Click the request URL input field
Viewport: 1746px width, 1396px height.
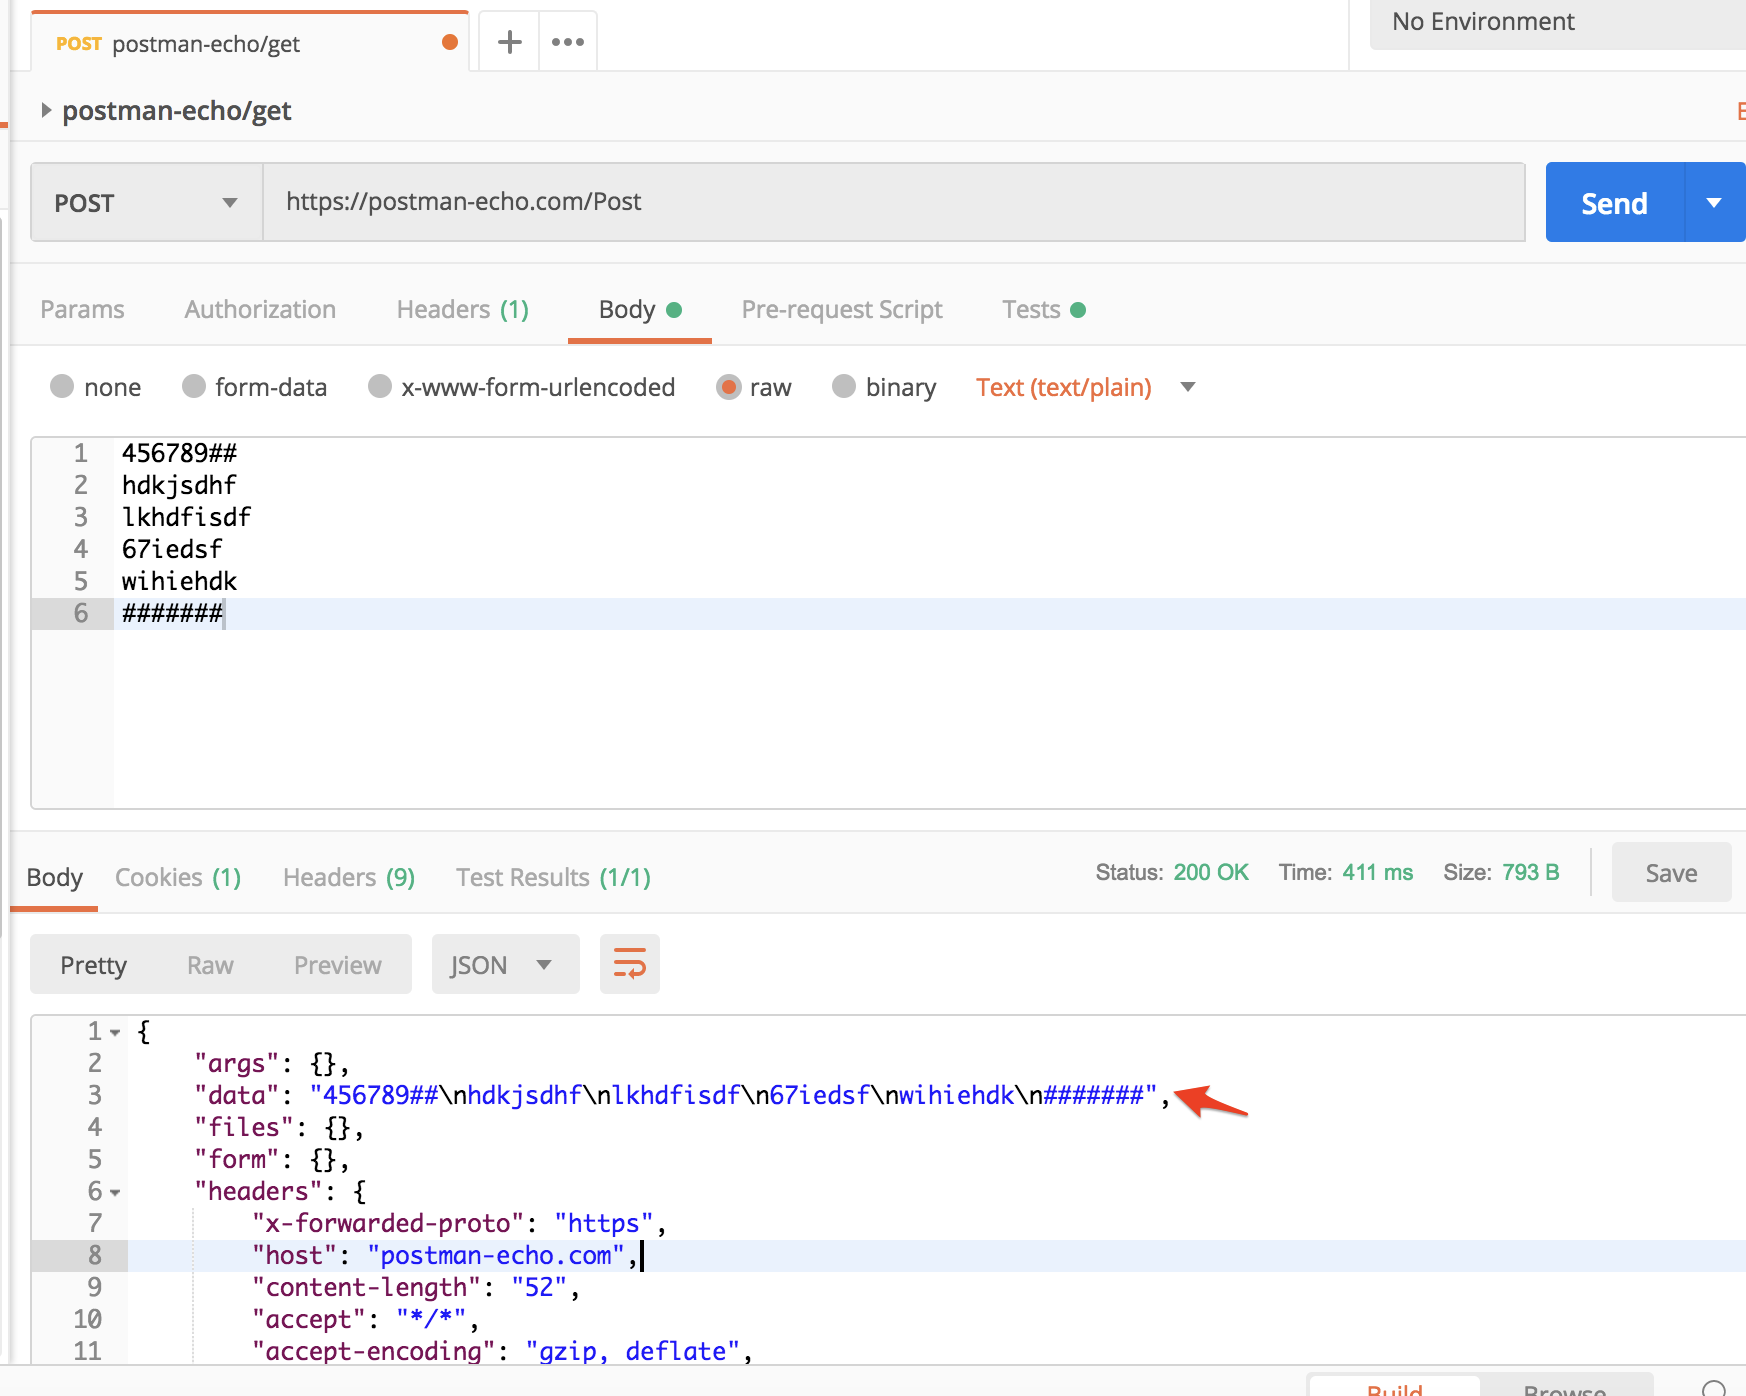coord(893,202)
